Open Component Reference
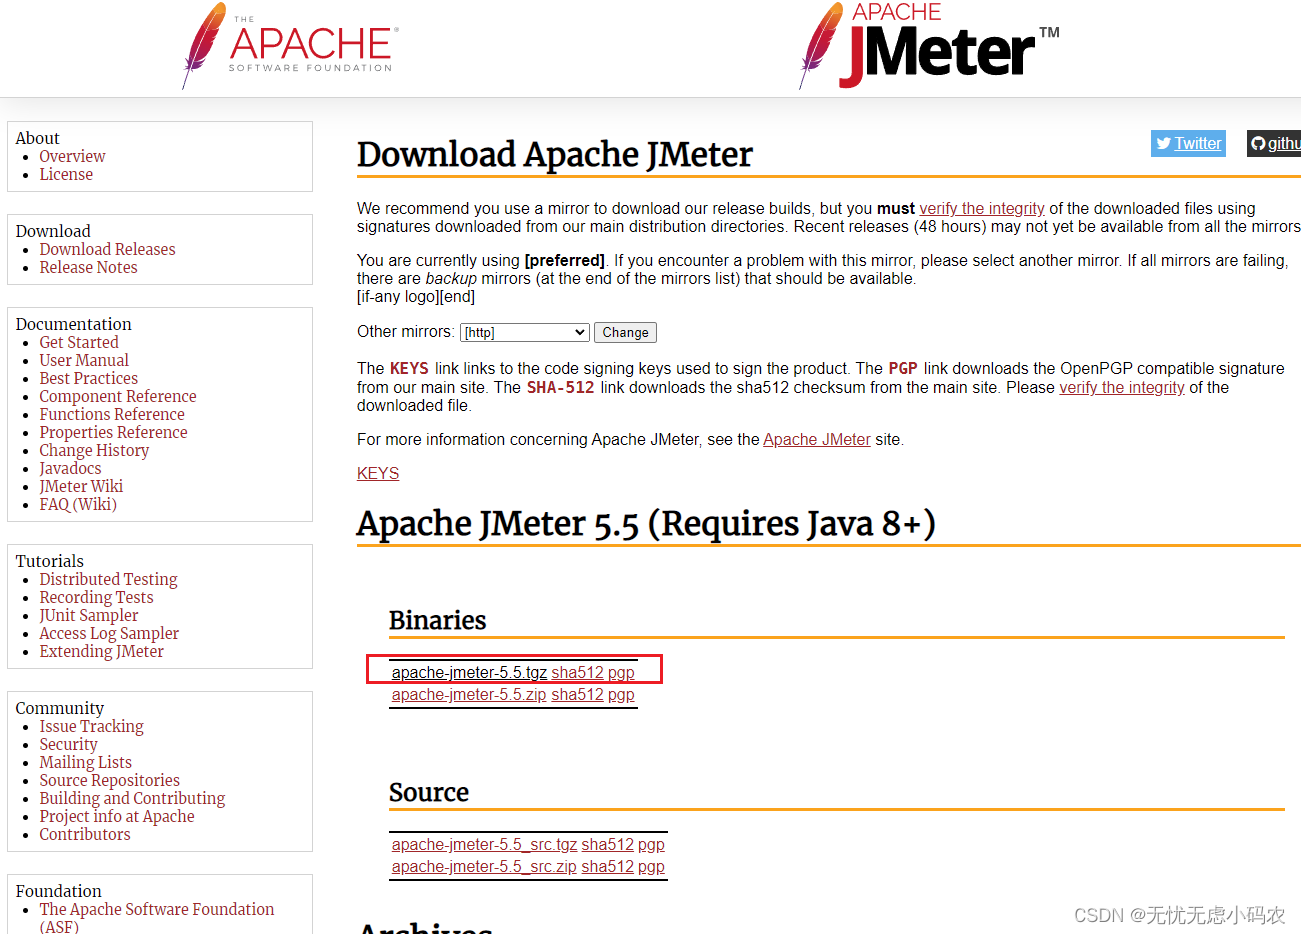This screenshot has height=934, width=1301. (x=118, y=396)
